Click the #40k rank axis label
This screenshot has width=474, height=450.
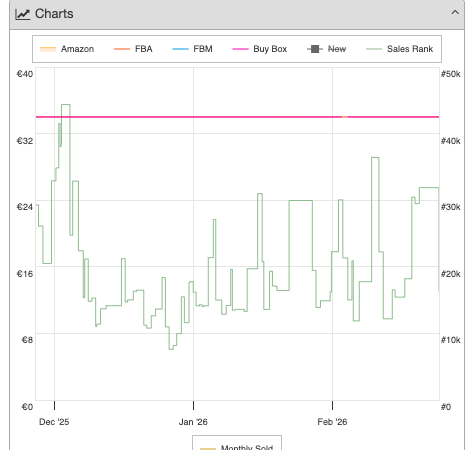(451, 141)
